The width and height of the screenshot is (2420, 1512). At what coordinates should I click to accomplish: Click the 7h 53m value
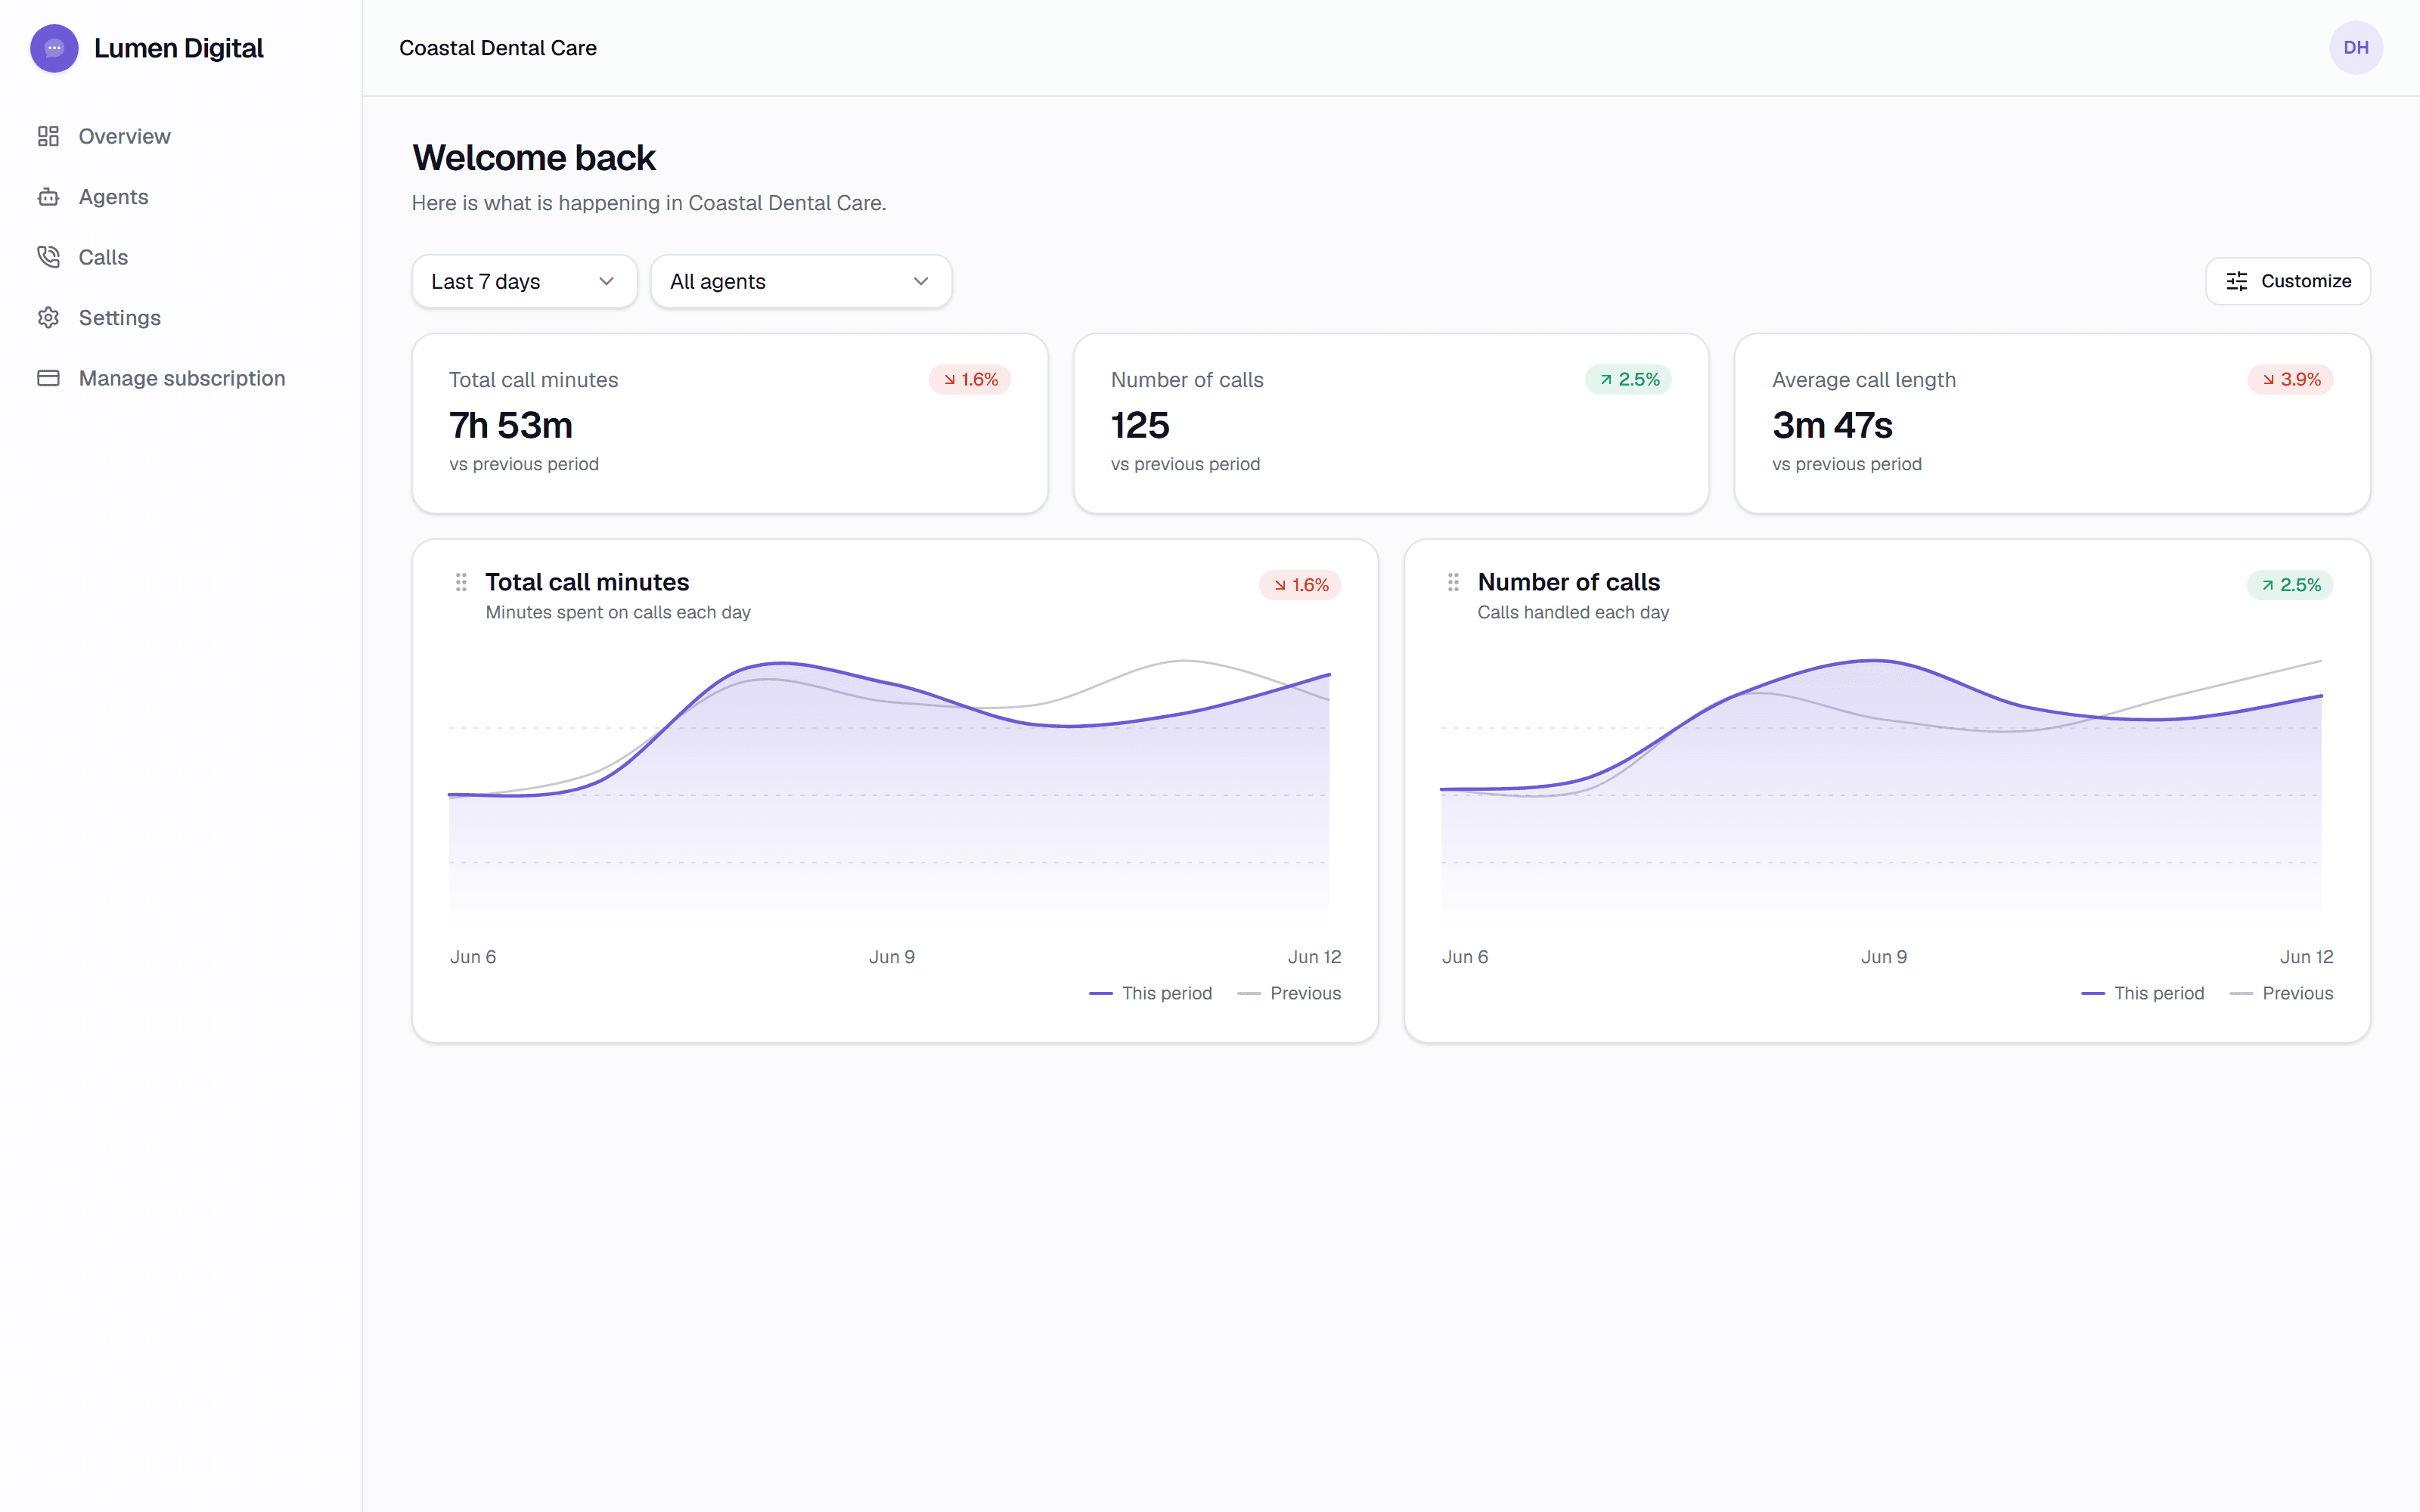[x=511, y=426]
